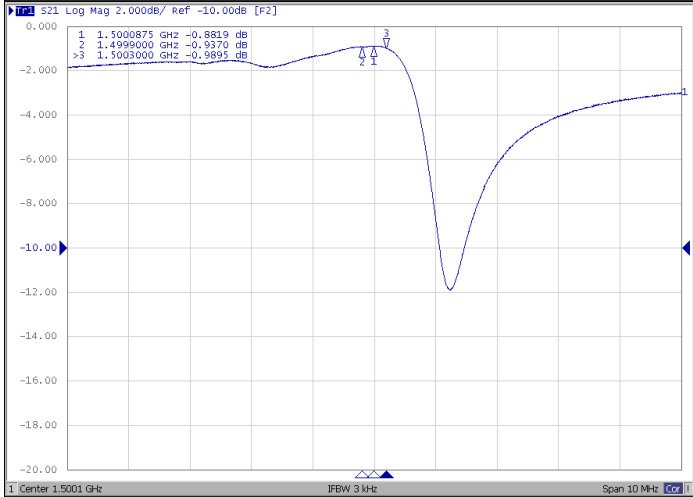
Task: Click the Center 1.5001 GHz frequency field
Action: pos(59,489)
